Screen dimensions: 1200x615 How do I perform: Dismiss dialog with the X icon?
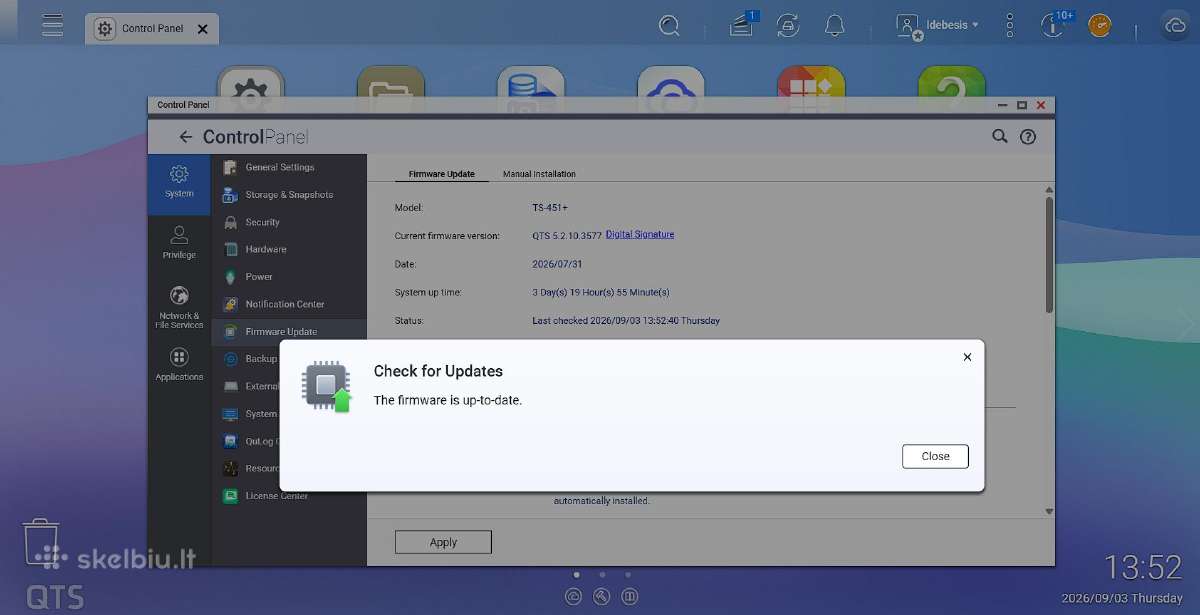pos(967,357)
